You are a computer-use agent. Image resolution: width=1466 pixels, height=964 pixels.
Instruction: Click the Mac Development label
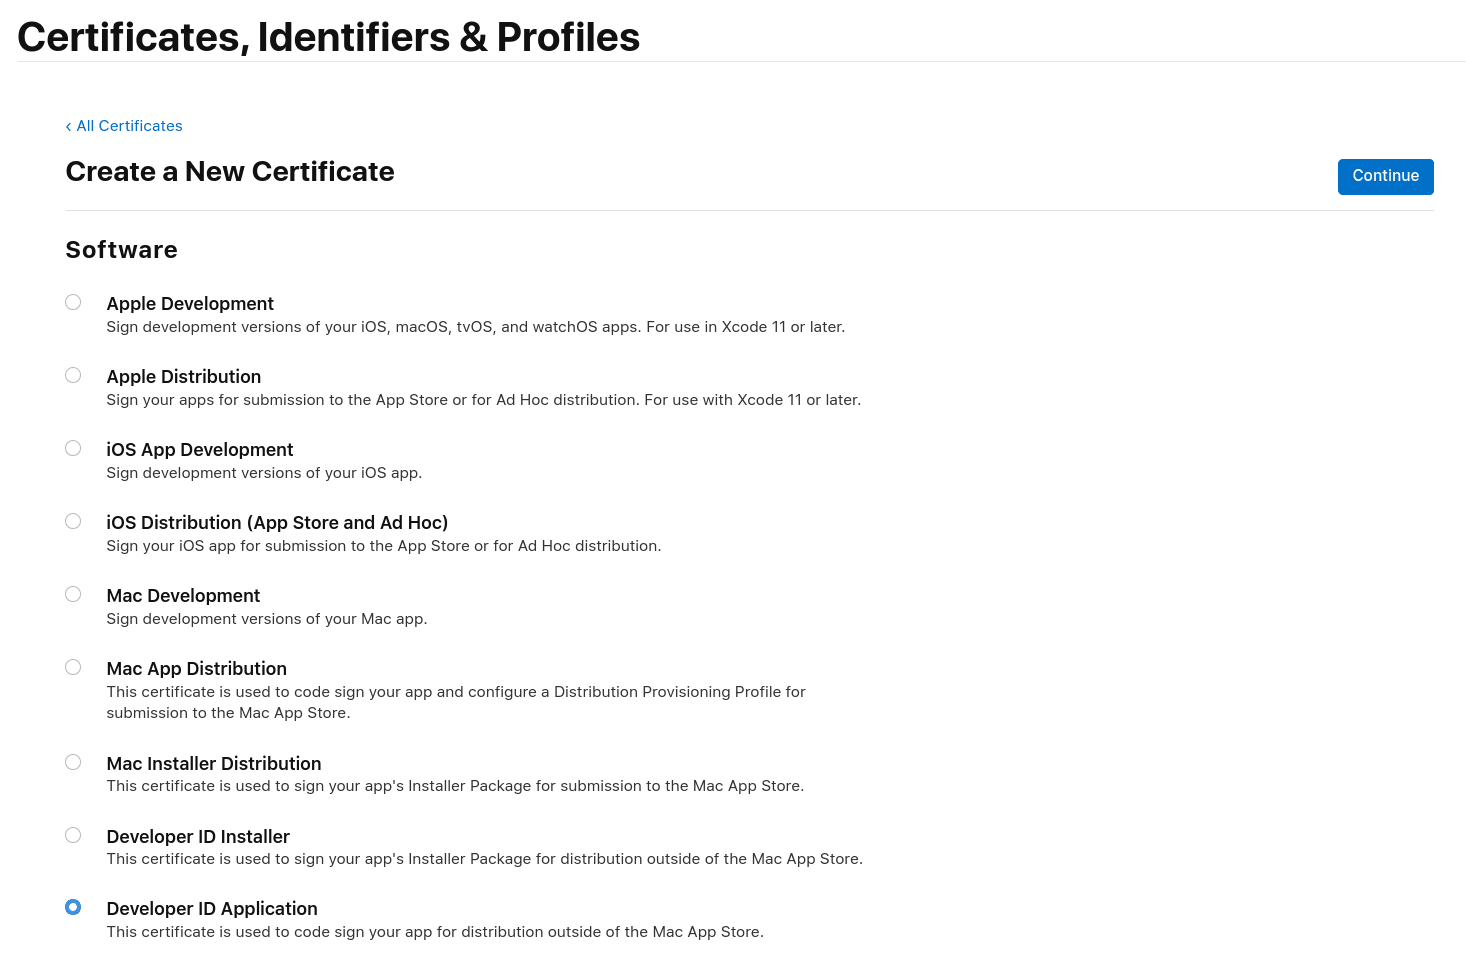point(183,596)
